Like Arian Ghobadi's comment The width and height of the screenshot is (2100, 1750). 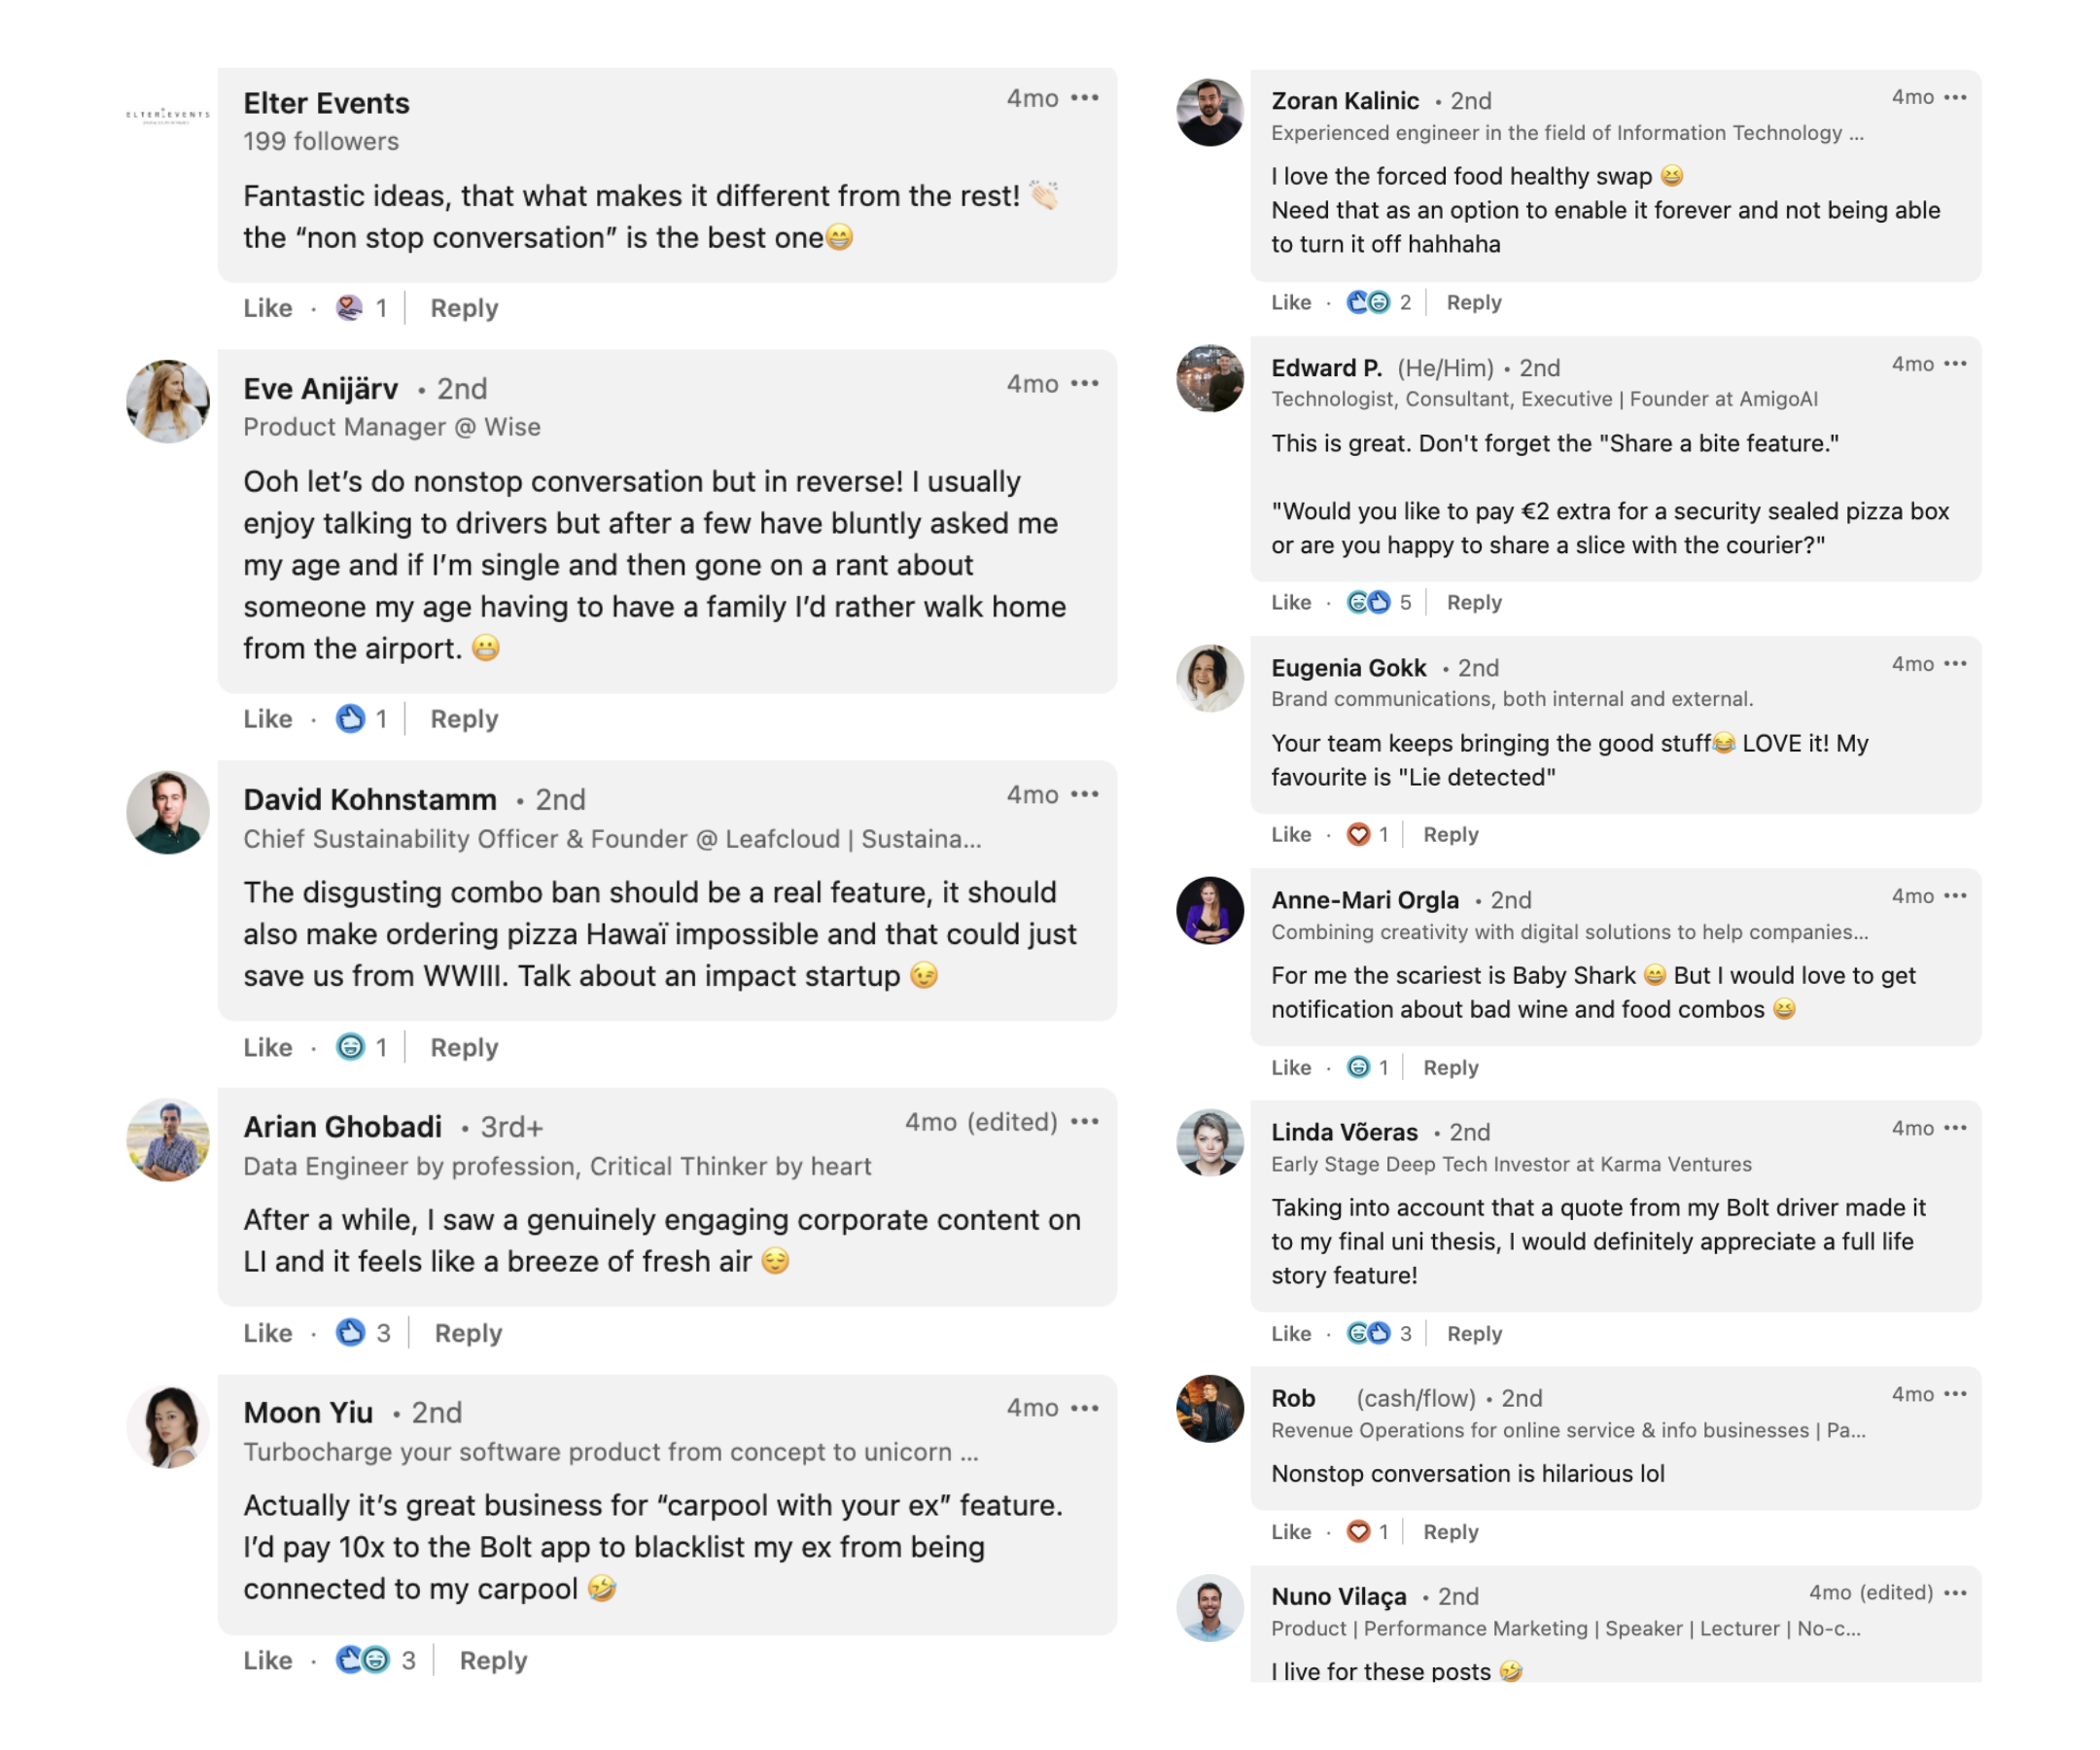[268, 1333]
